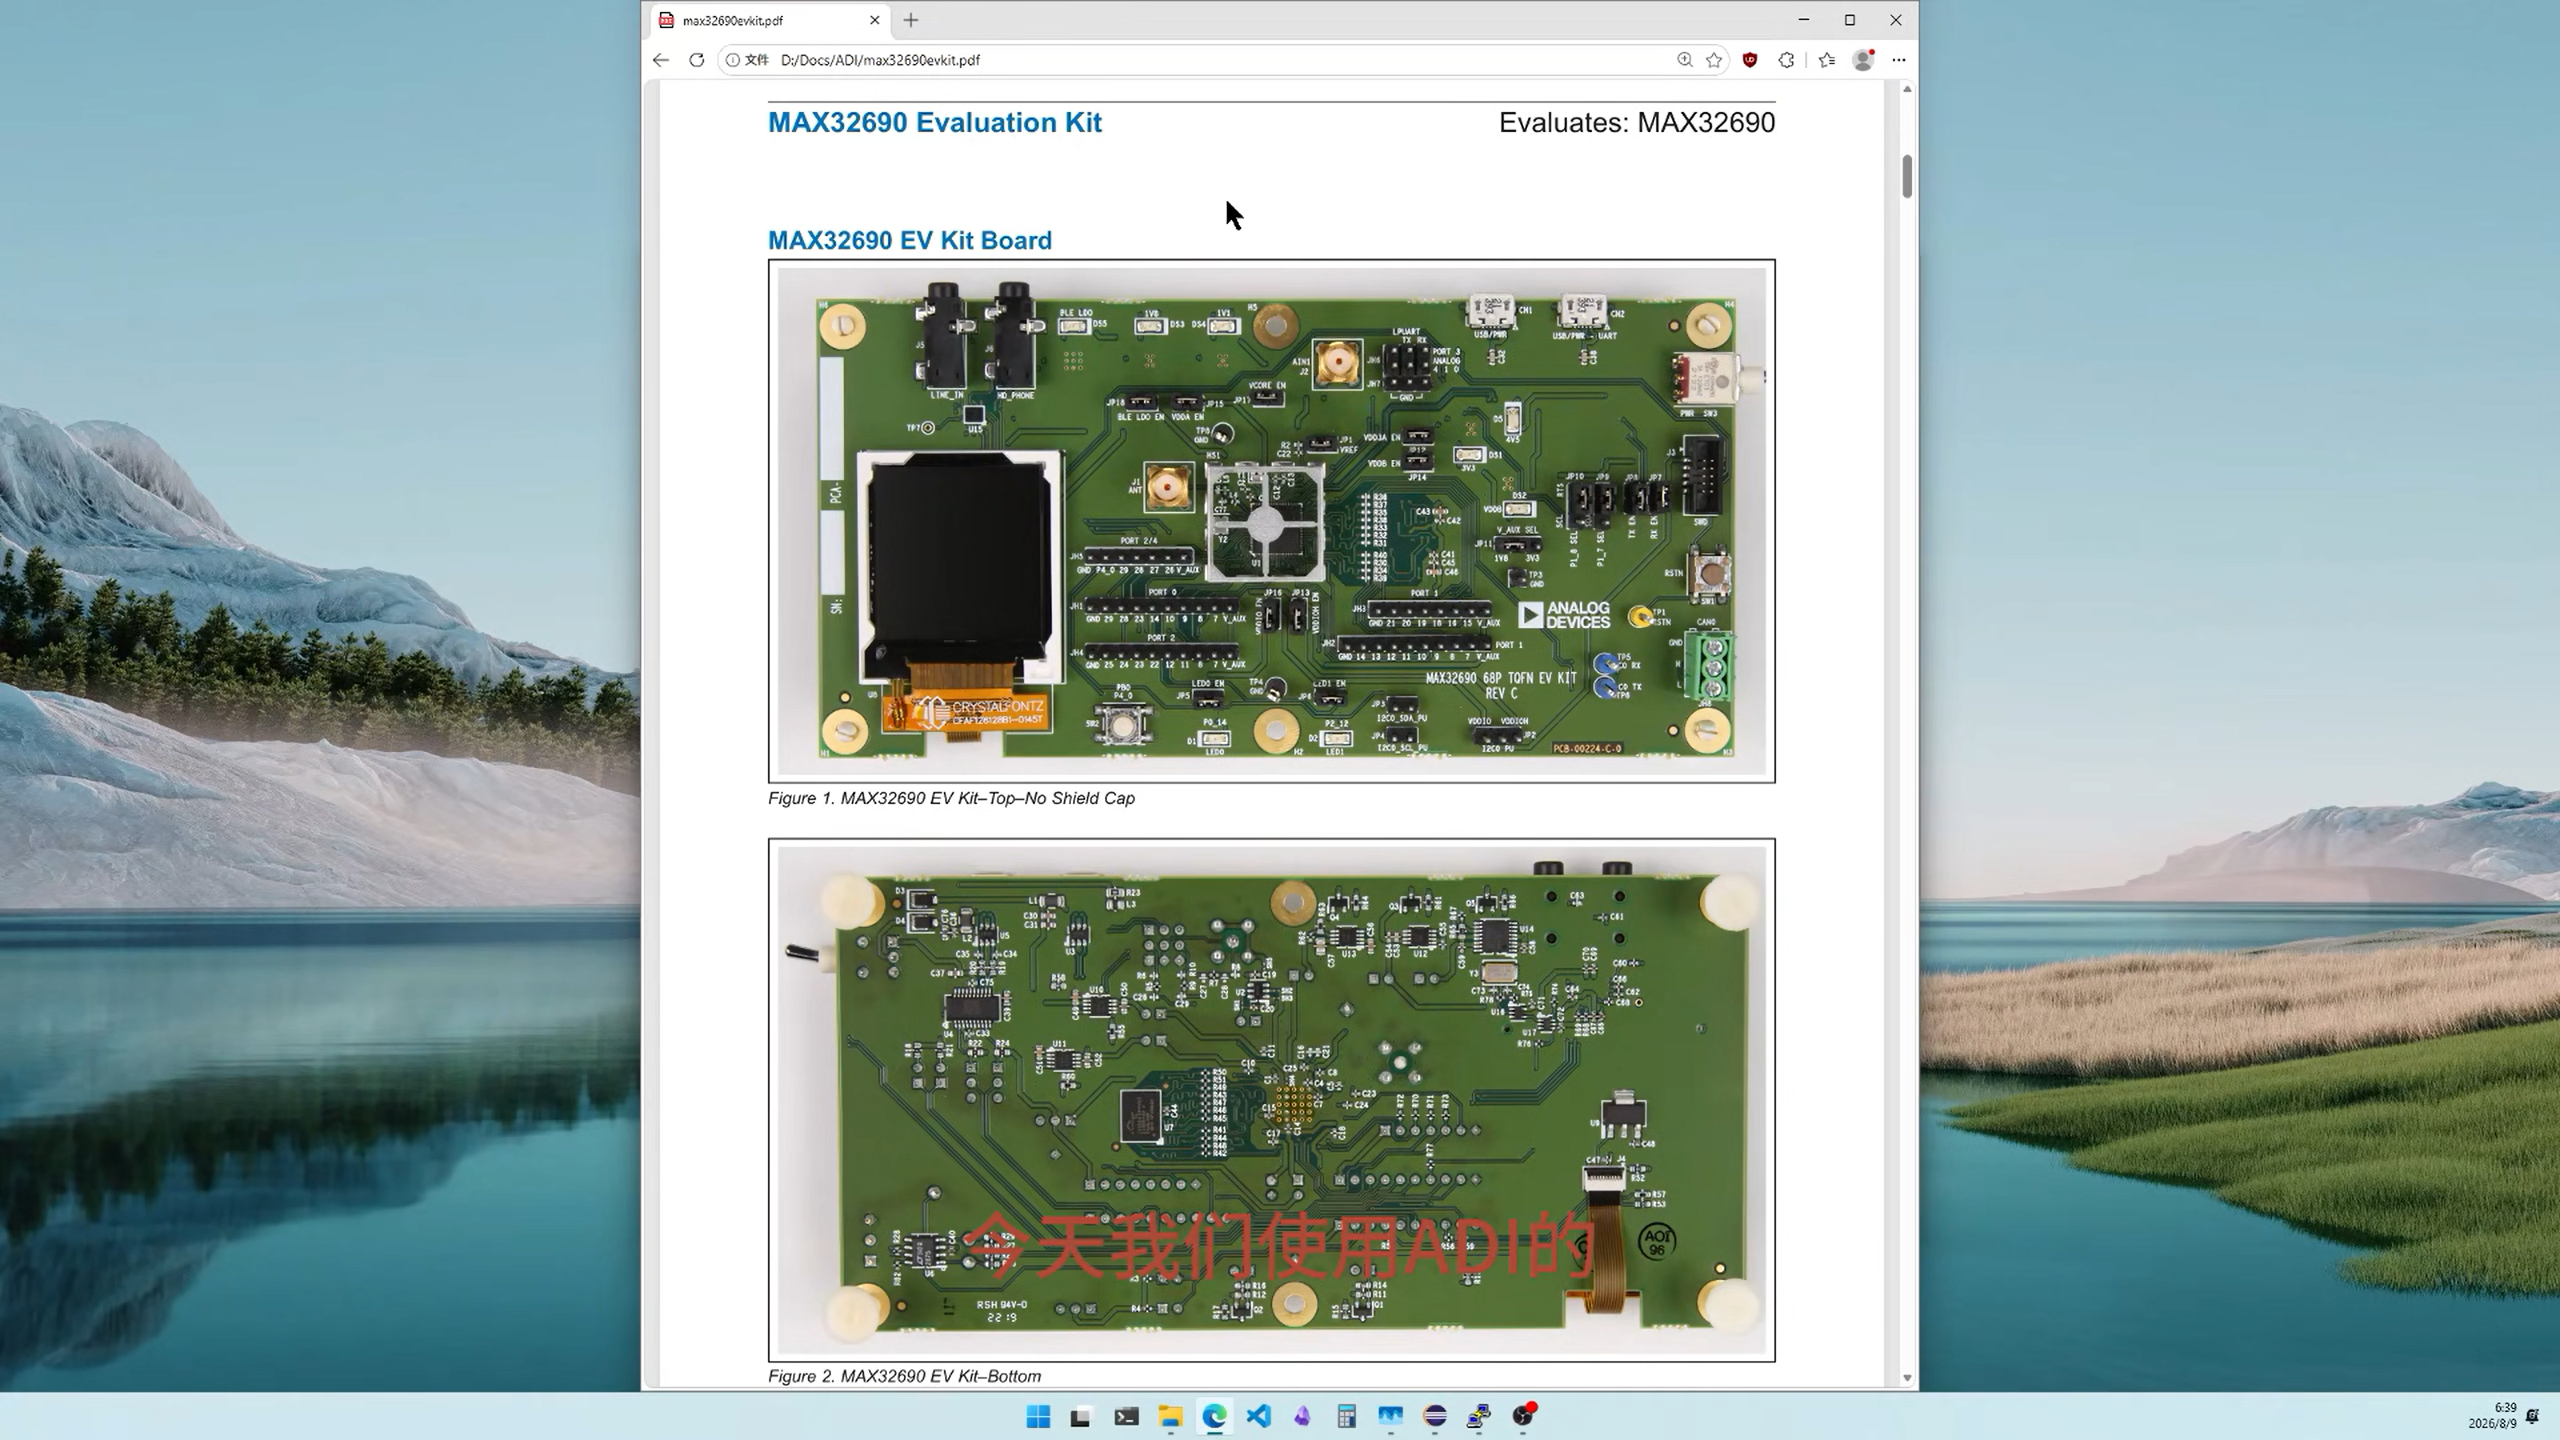Close the max32690evkit.pdf tab
The height and width of the screenshot is (1440, 2560).
pyautogui.click(x=875, y=20)
